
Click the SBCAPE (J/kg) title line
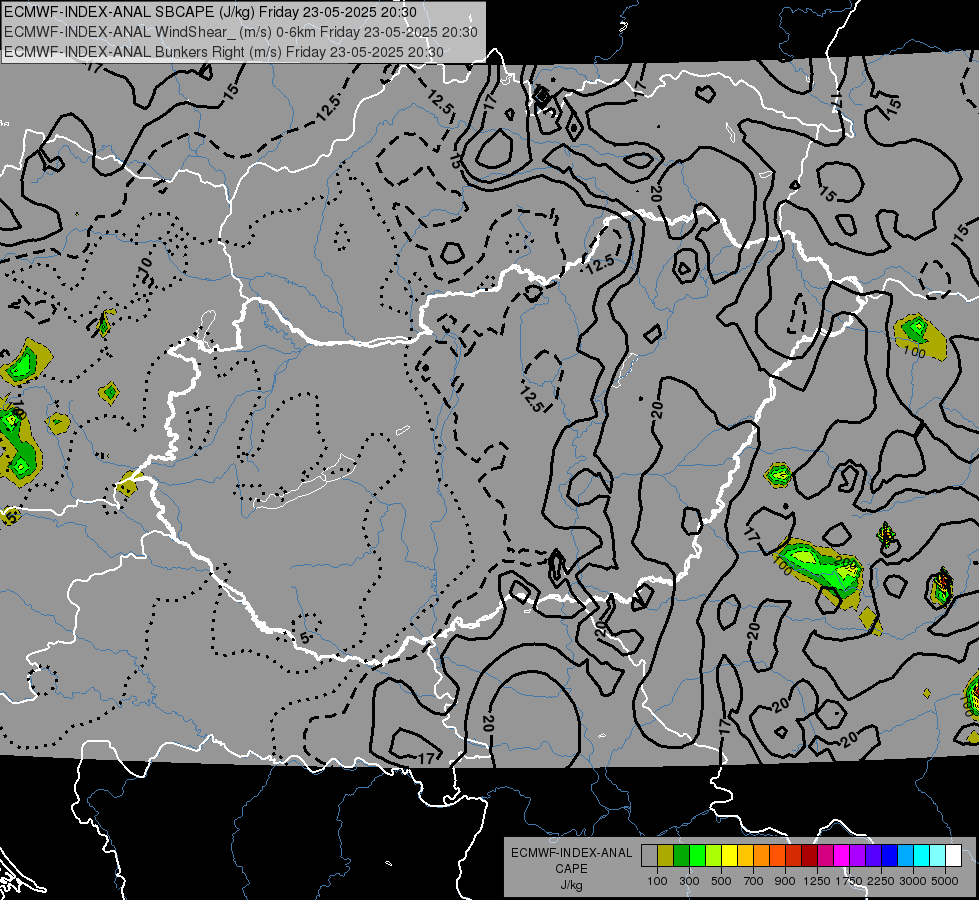click(x=210, y=12)
